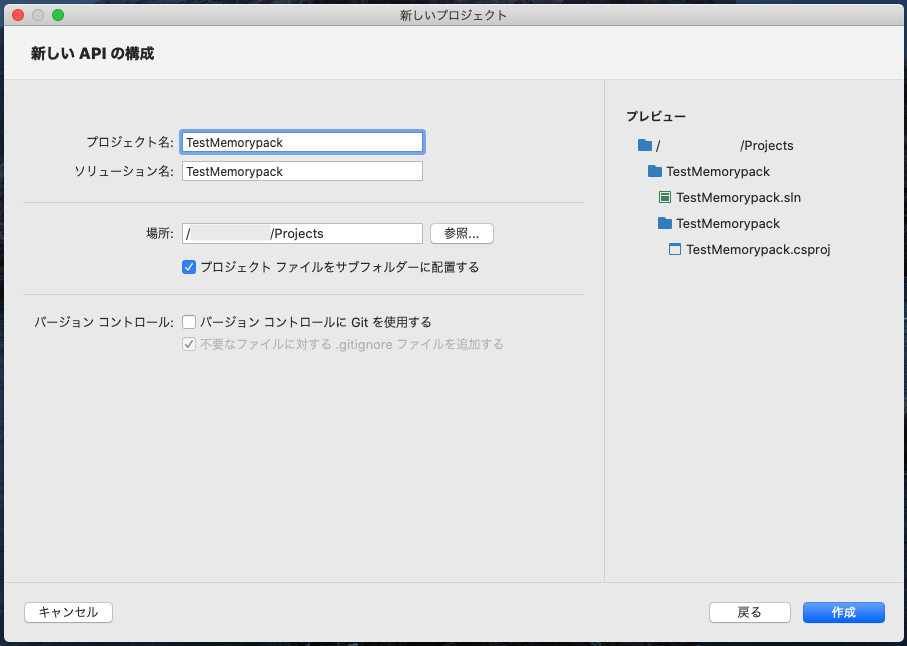Click the green zoom button of the dialog

57,15
